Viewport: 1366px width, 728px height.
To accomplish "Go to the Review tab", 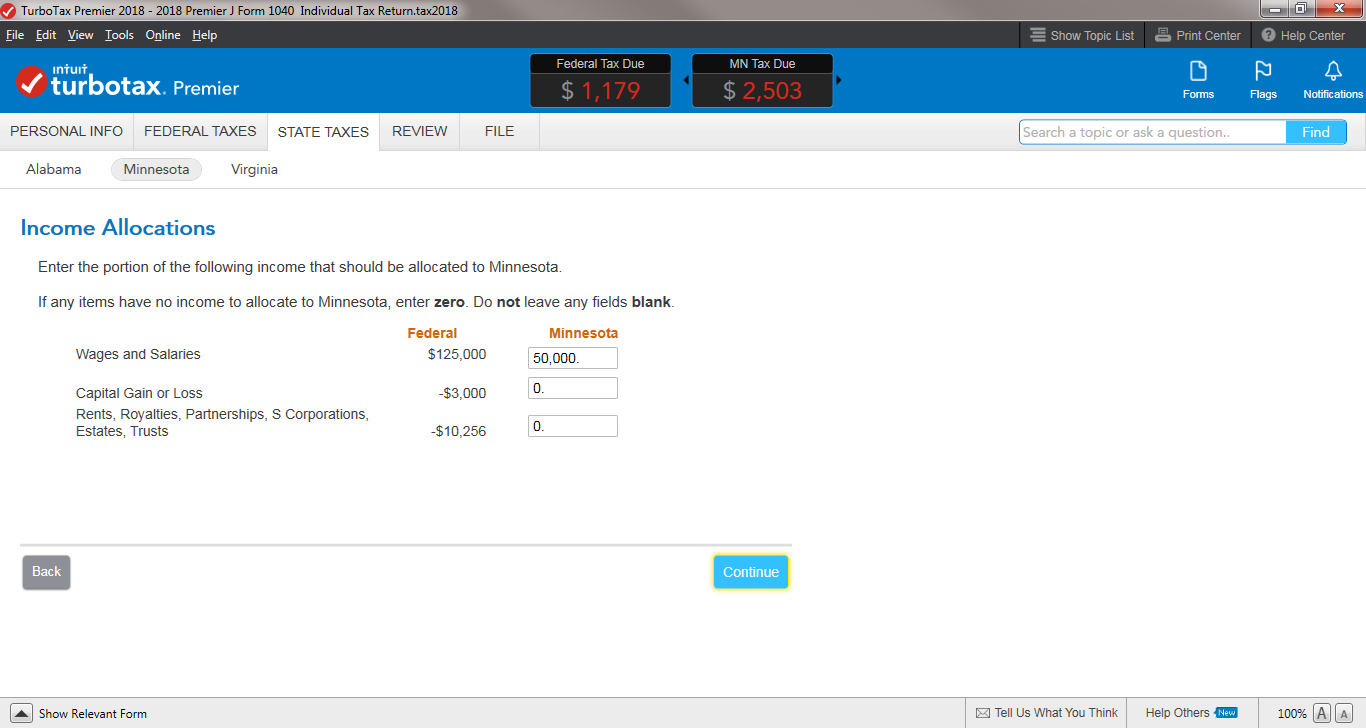I will point(420,131).
